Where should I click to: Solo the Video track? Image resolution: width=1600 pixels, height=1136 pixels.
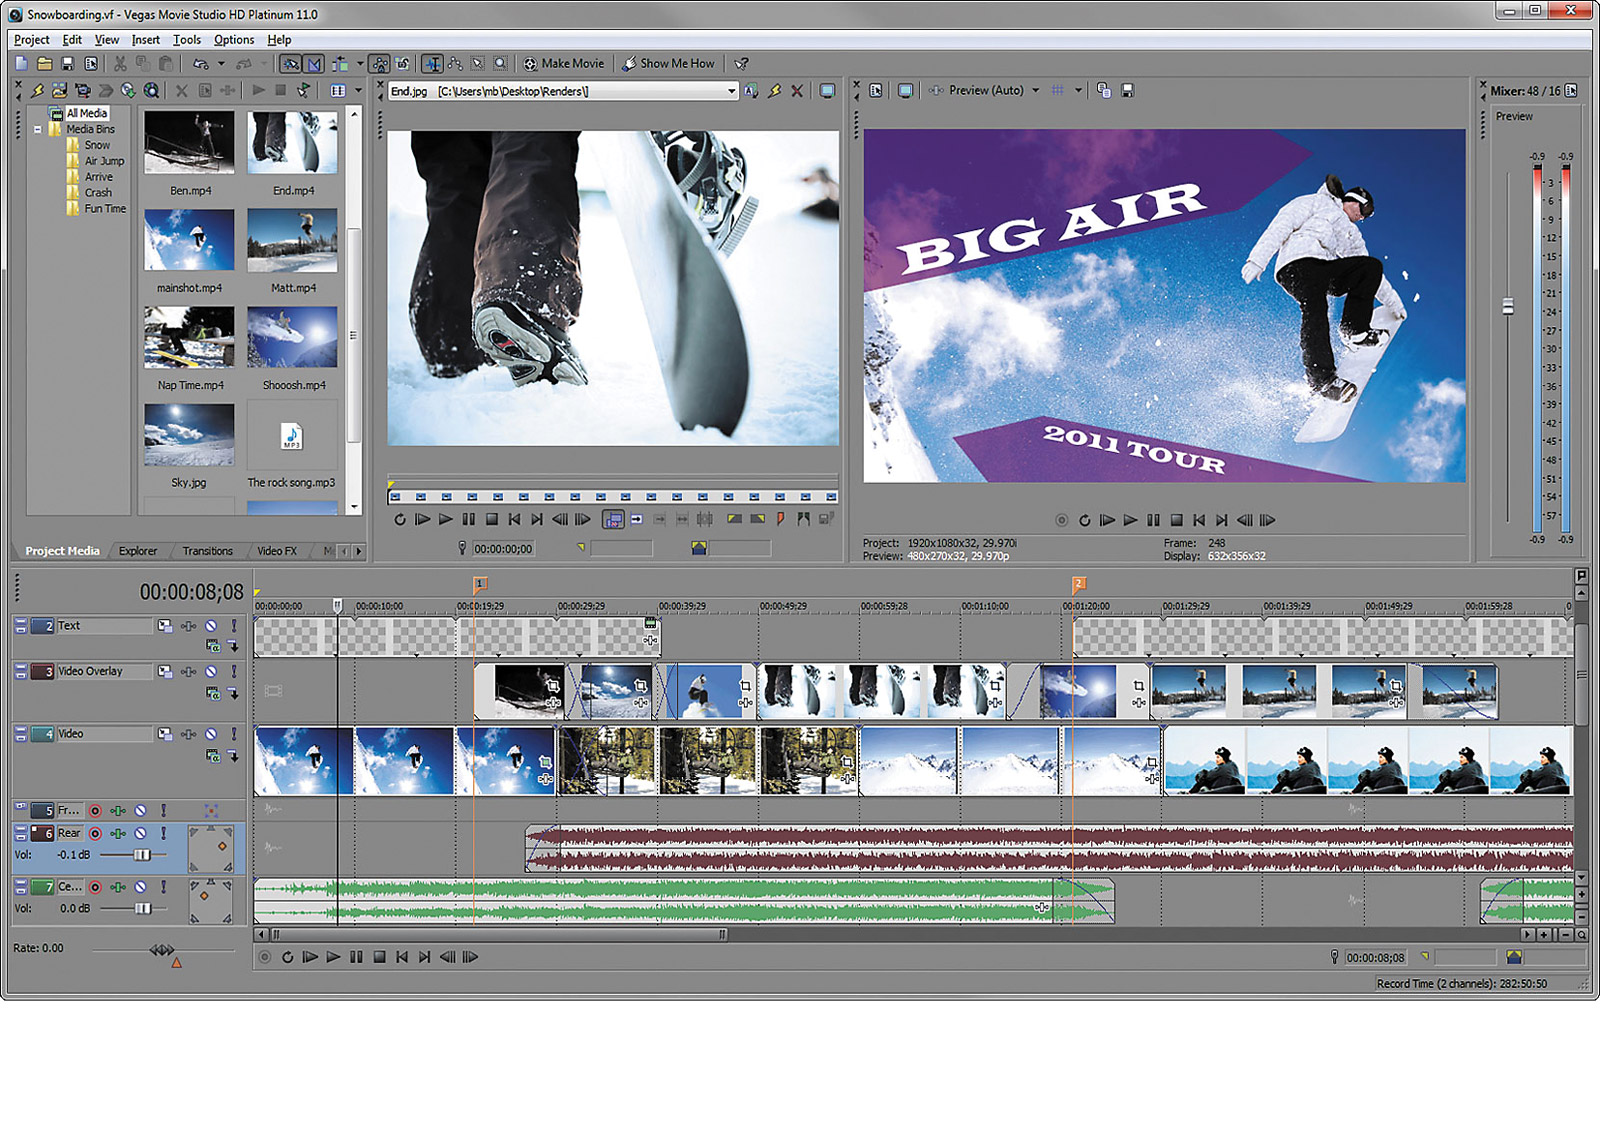234,734
